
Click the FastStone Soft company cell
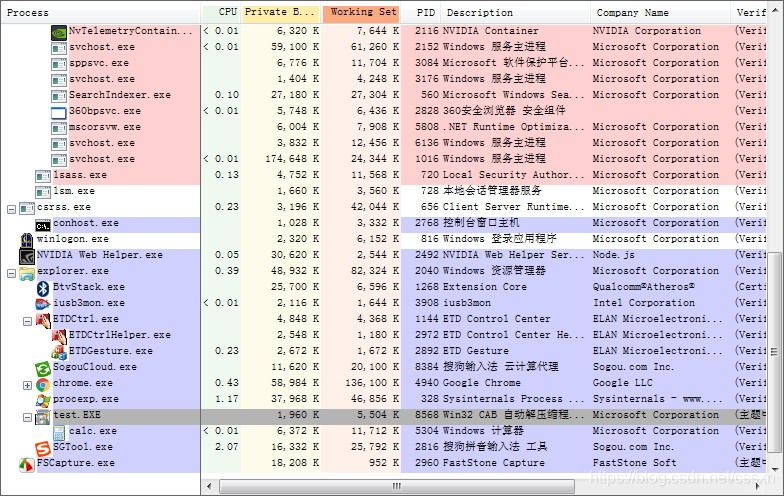tap(634, 463)
